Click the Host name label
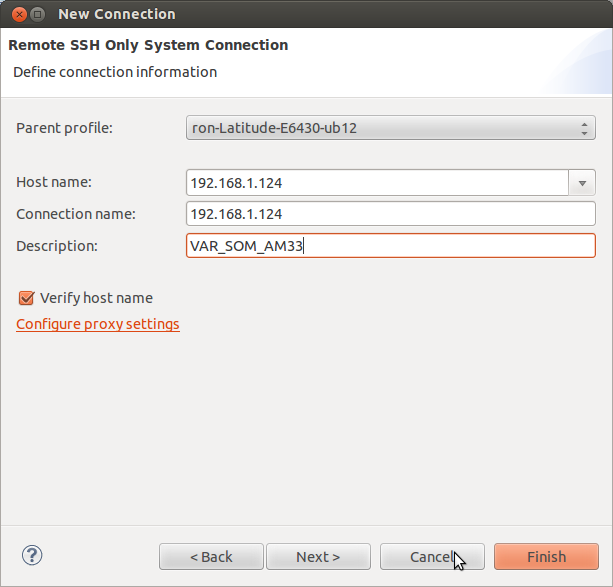The height and width of the screenshot is (587, 613). click(54, 182)
